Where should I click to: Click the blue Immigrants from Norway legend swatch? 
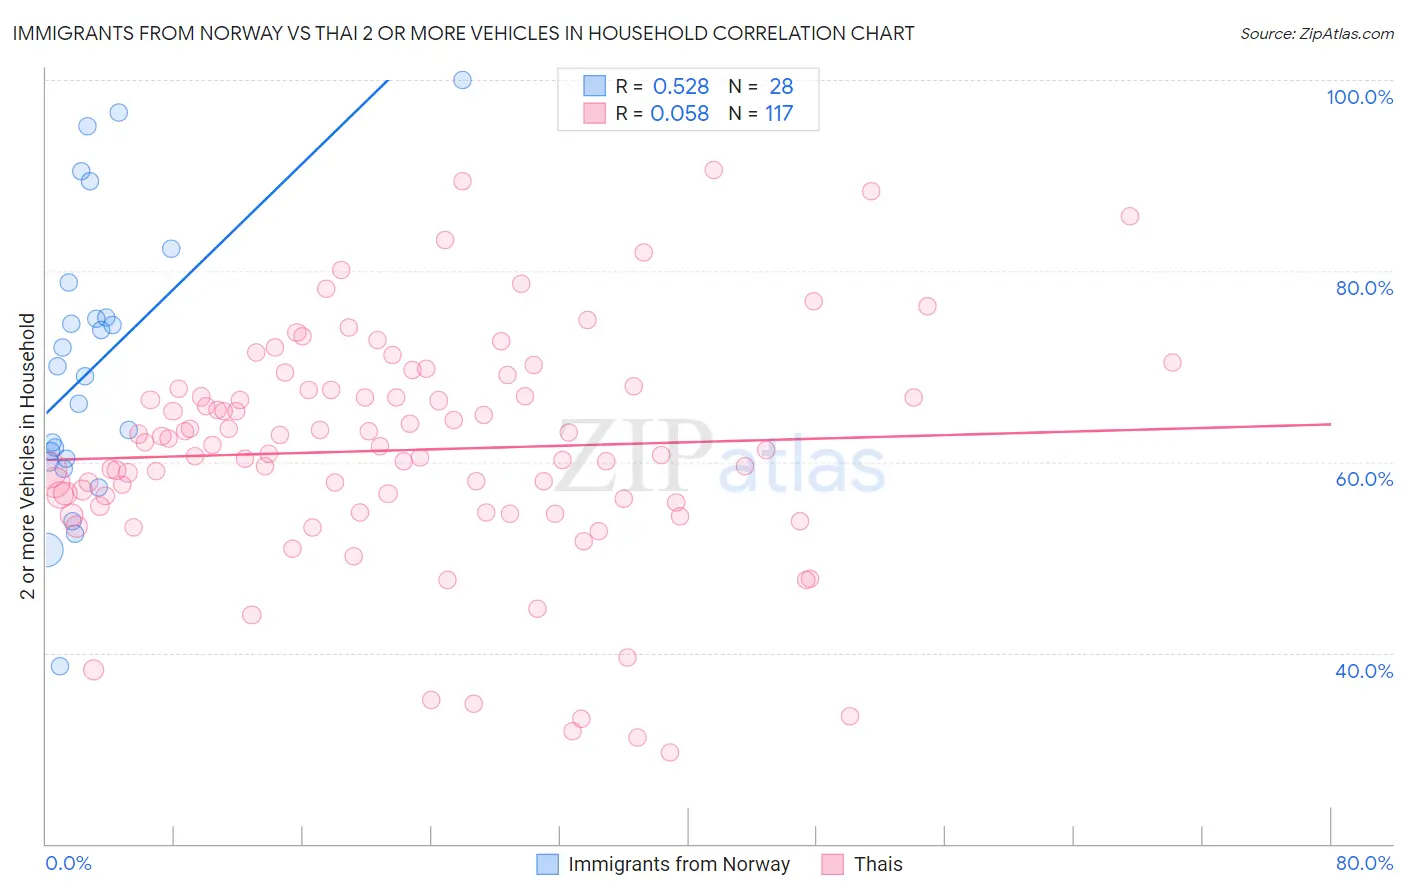pyautogui.click(x=547, y=864)
